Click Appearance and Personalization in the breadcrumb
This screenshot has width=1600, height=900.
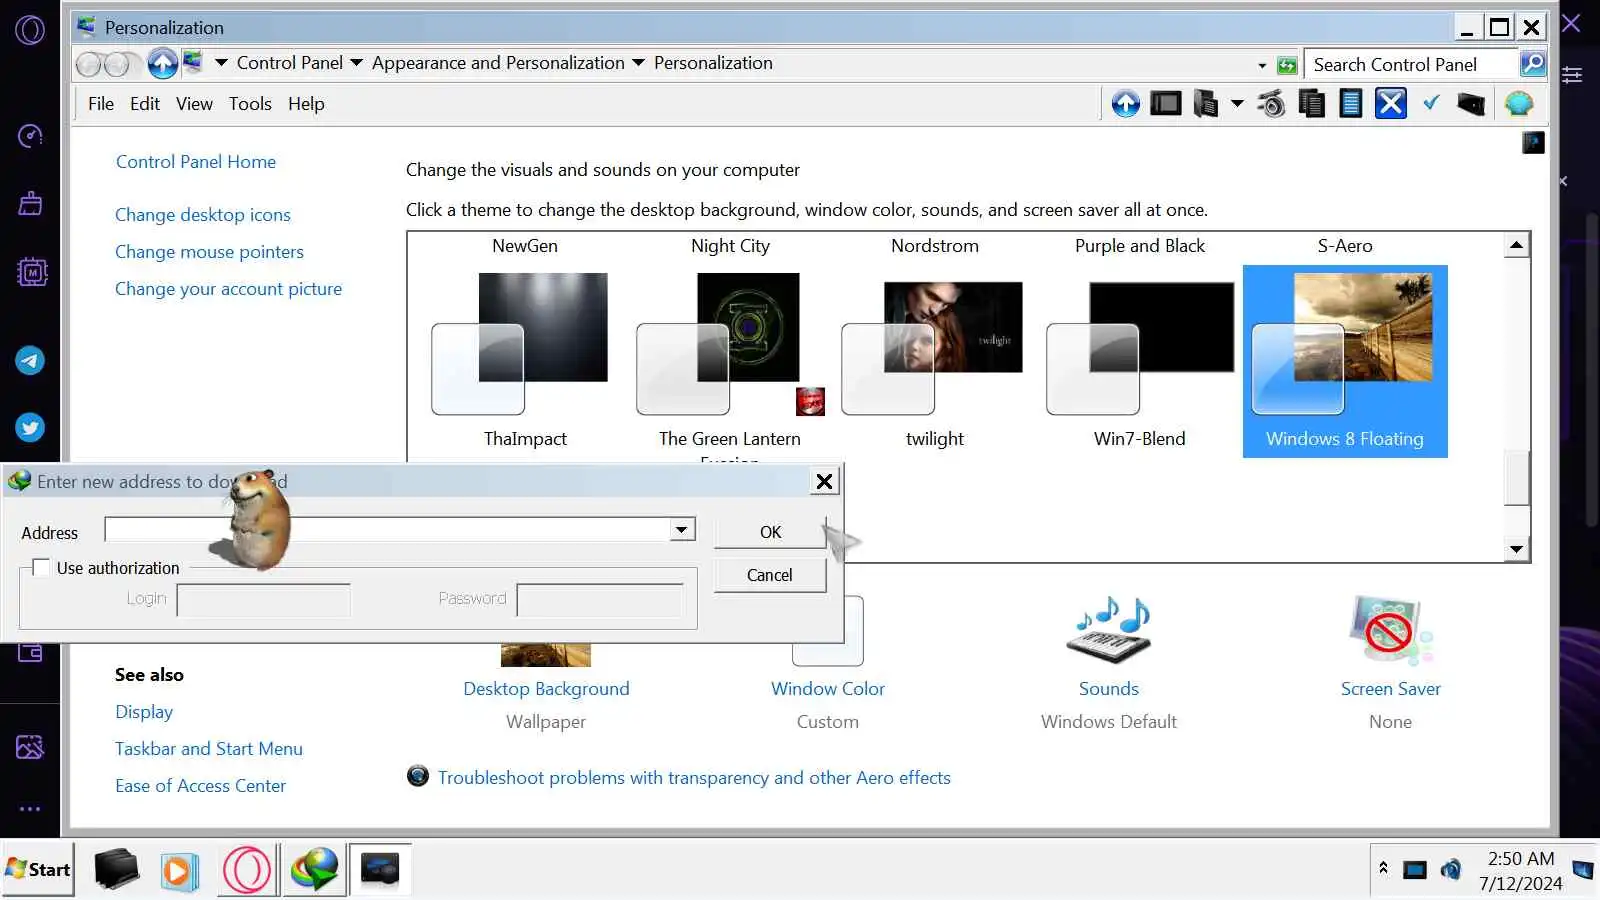498,63
